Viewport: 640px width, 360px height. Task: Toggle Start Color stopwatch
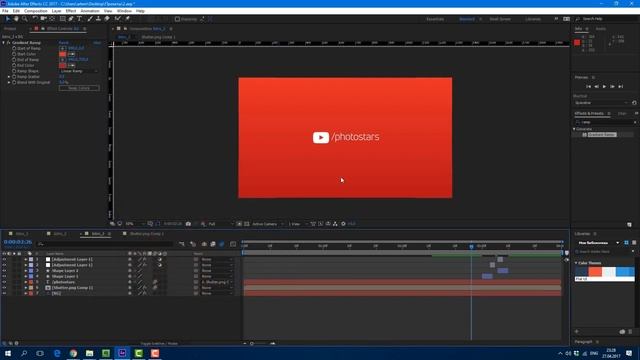click(14, 54)
